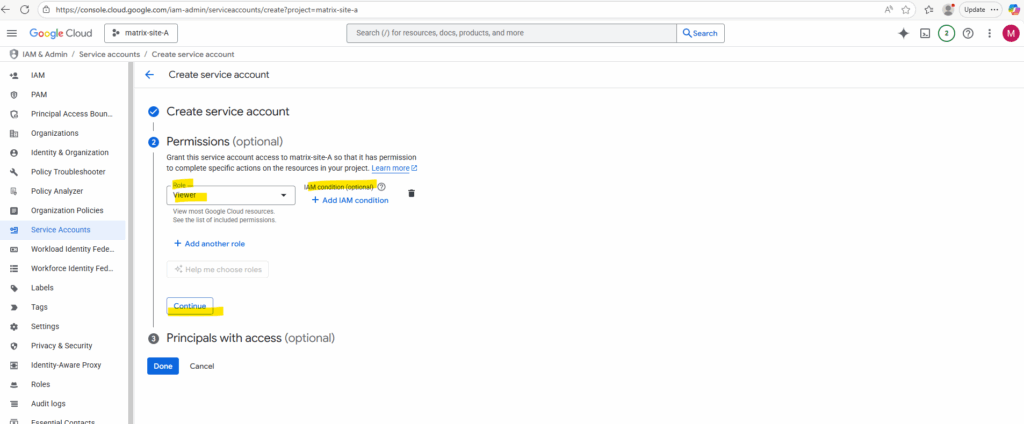This screenshot has width=1024, height=424.
Task: Open browser read aloud icon
Action: (889, 10)
